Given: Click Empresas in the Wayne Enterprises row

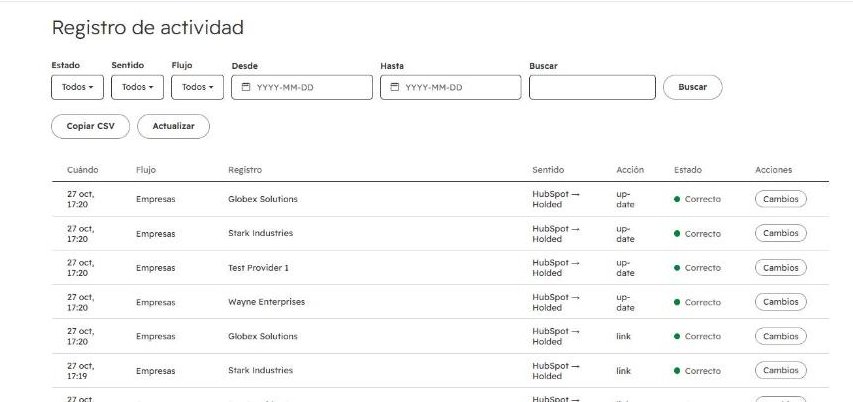Looking at the screenshot, I should coord(156,302).
